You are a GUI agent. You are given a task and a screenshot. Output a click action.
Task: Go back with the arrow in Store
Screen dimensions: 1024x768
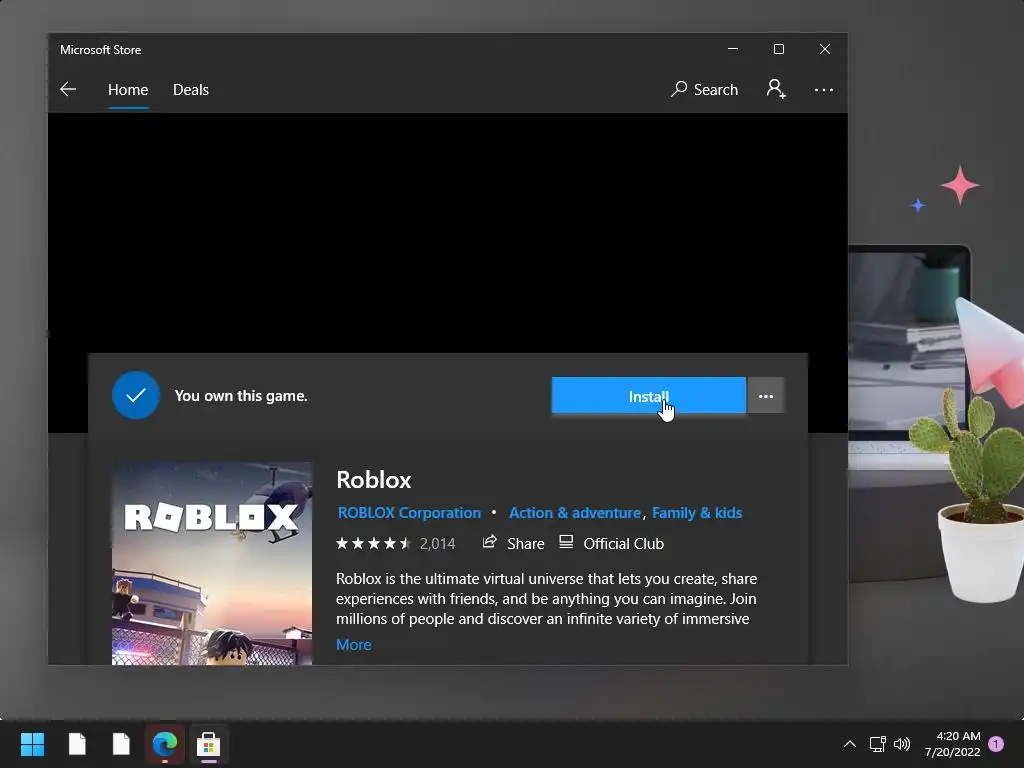[x=68, y=89]
